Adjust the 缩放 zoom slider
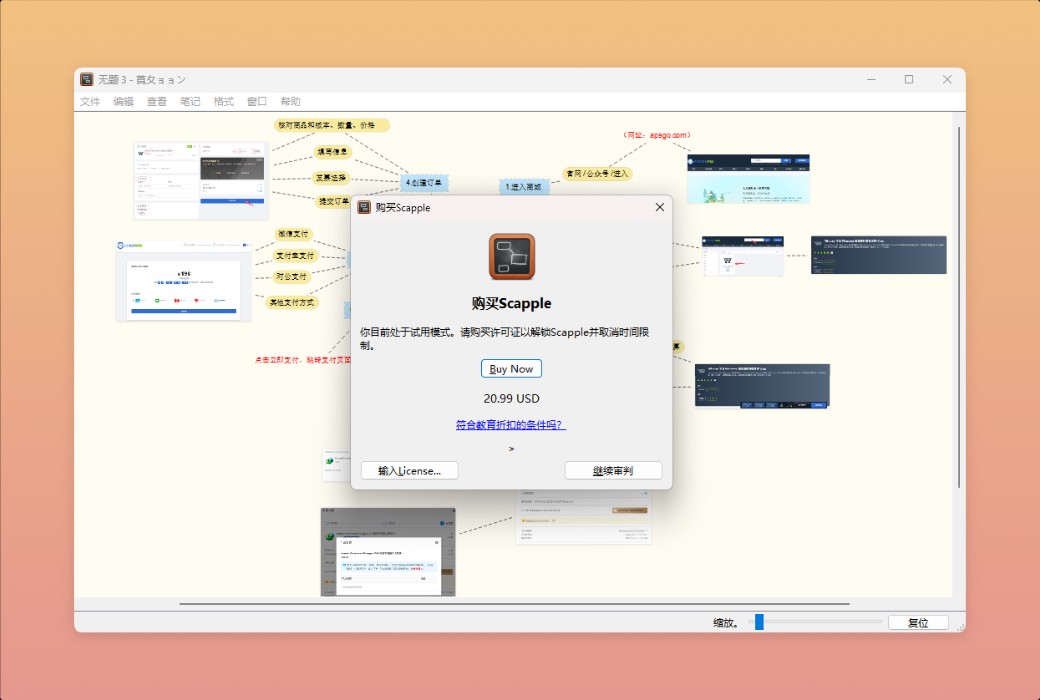 pyautogui.click(x=760, y=621)
